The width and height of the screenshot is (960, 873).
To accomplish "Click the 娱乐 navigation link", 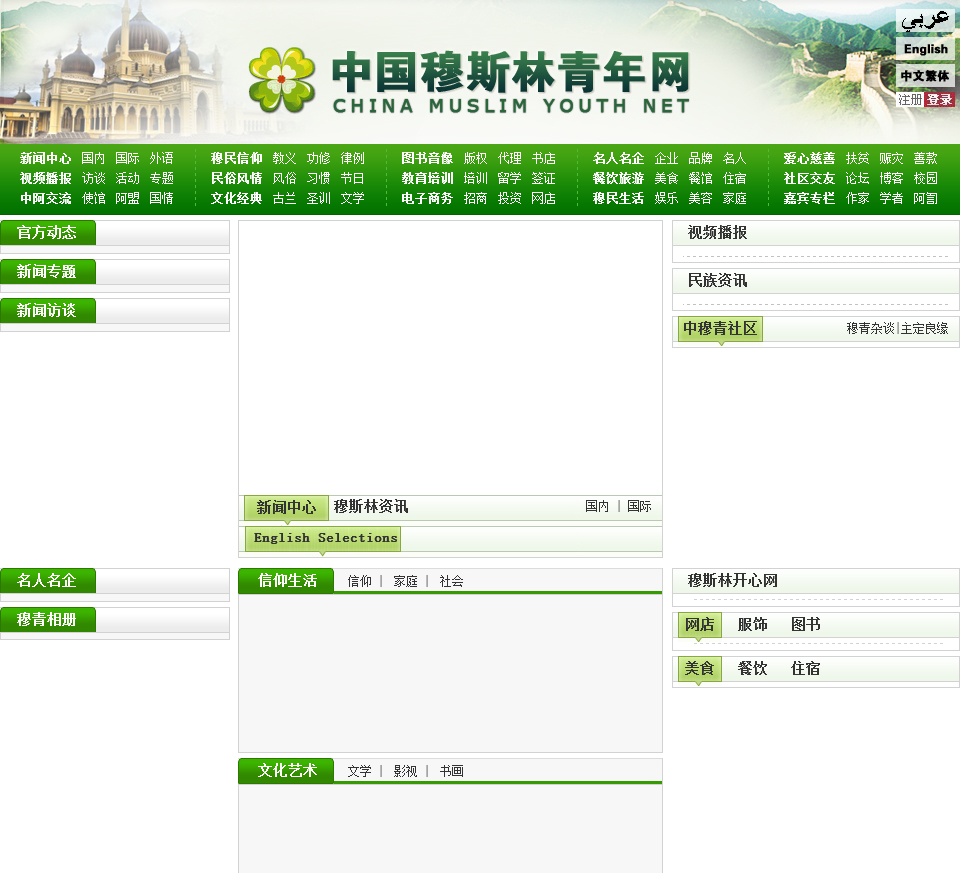I will pyautogui.click(x=666, y=198).
